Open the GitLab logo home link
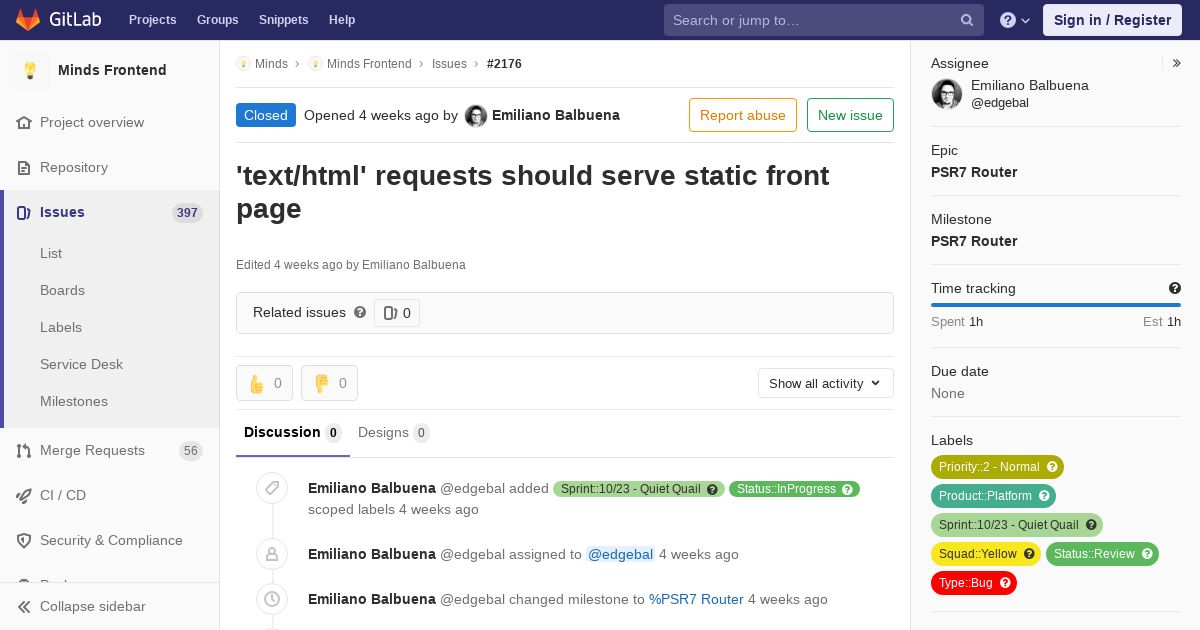 click(x=56, y=19)
